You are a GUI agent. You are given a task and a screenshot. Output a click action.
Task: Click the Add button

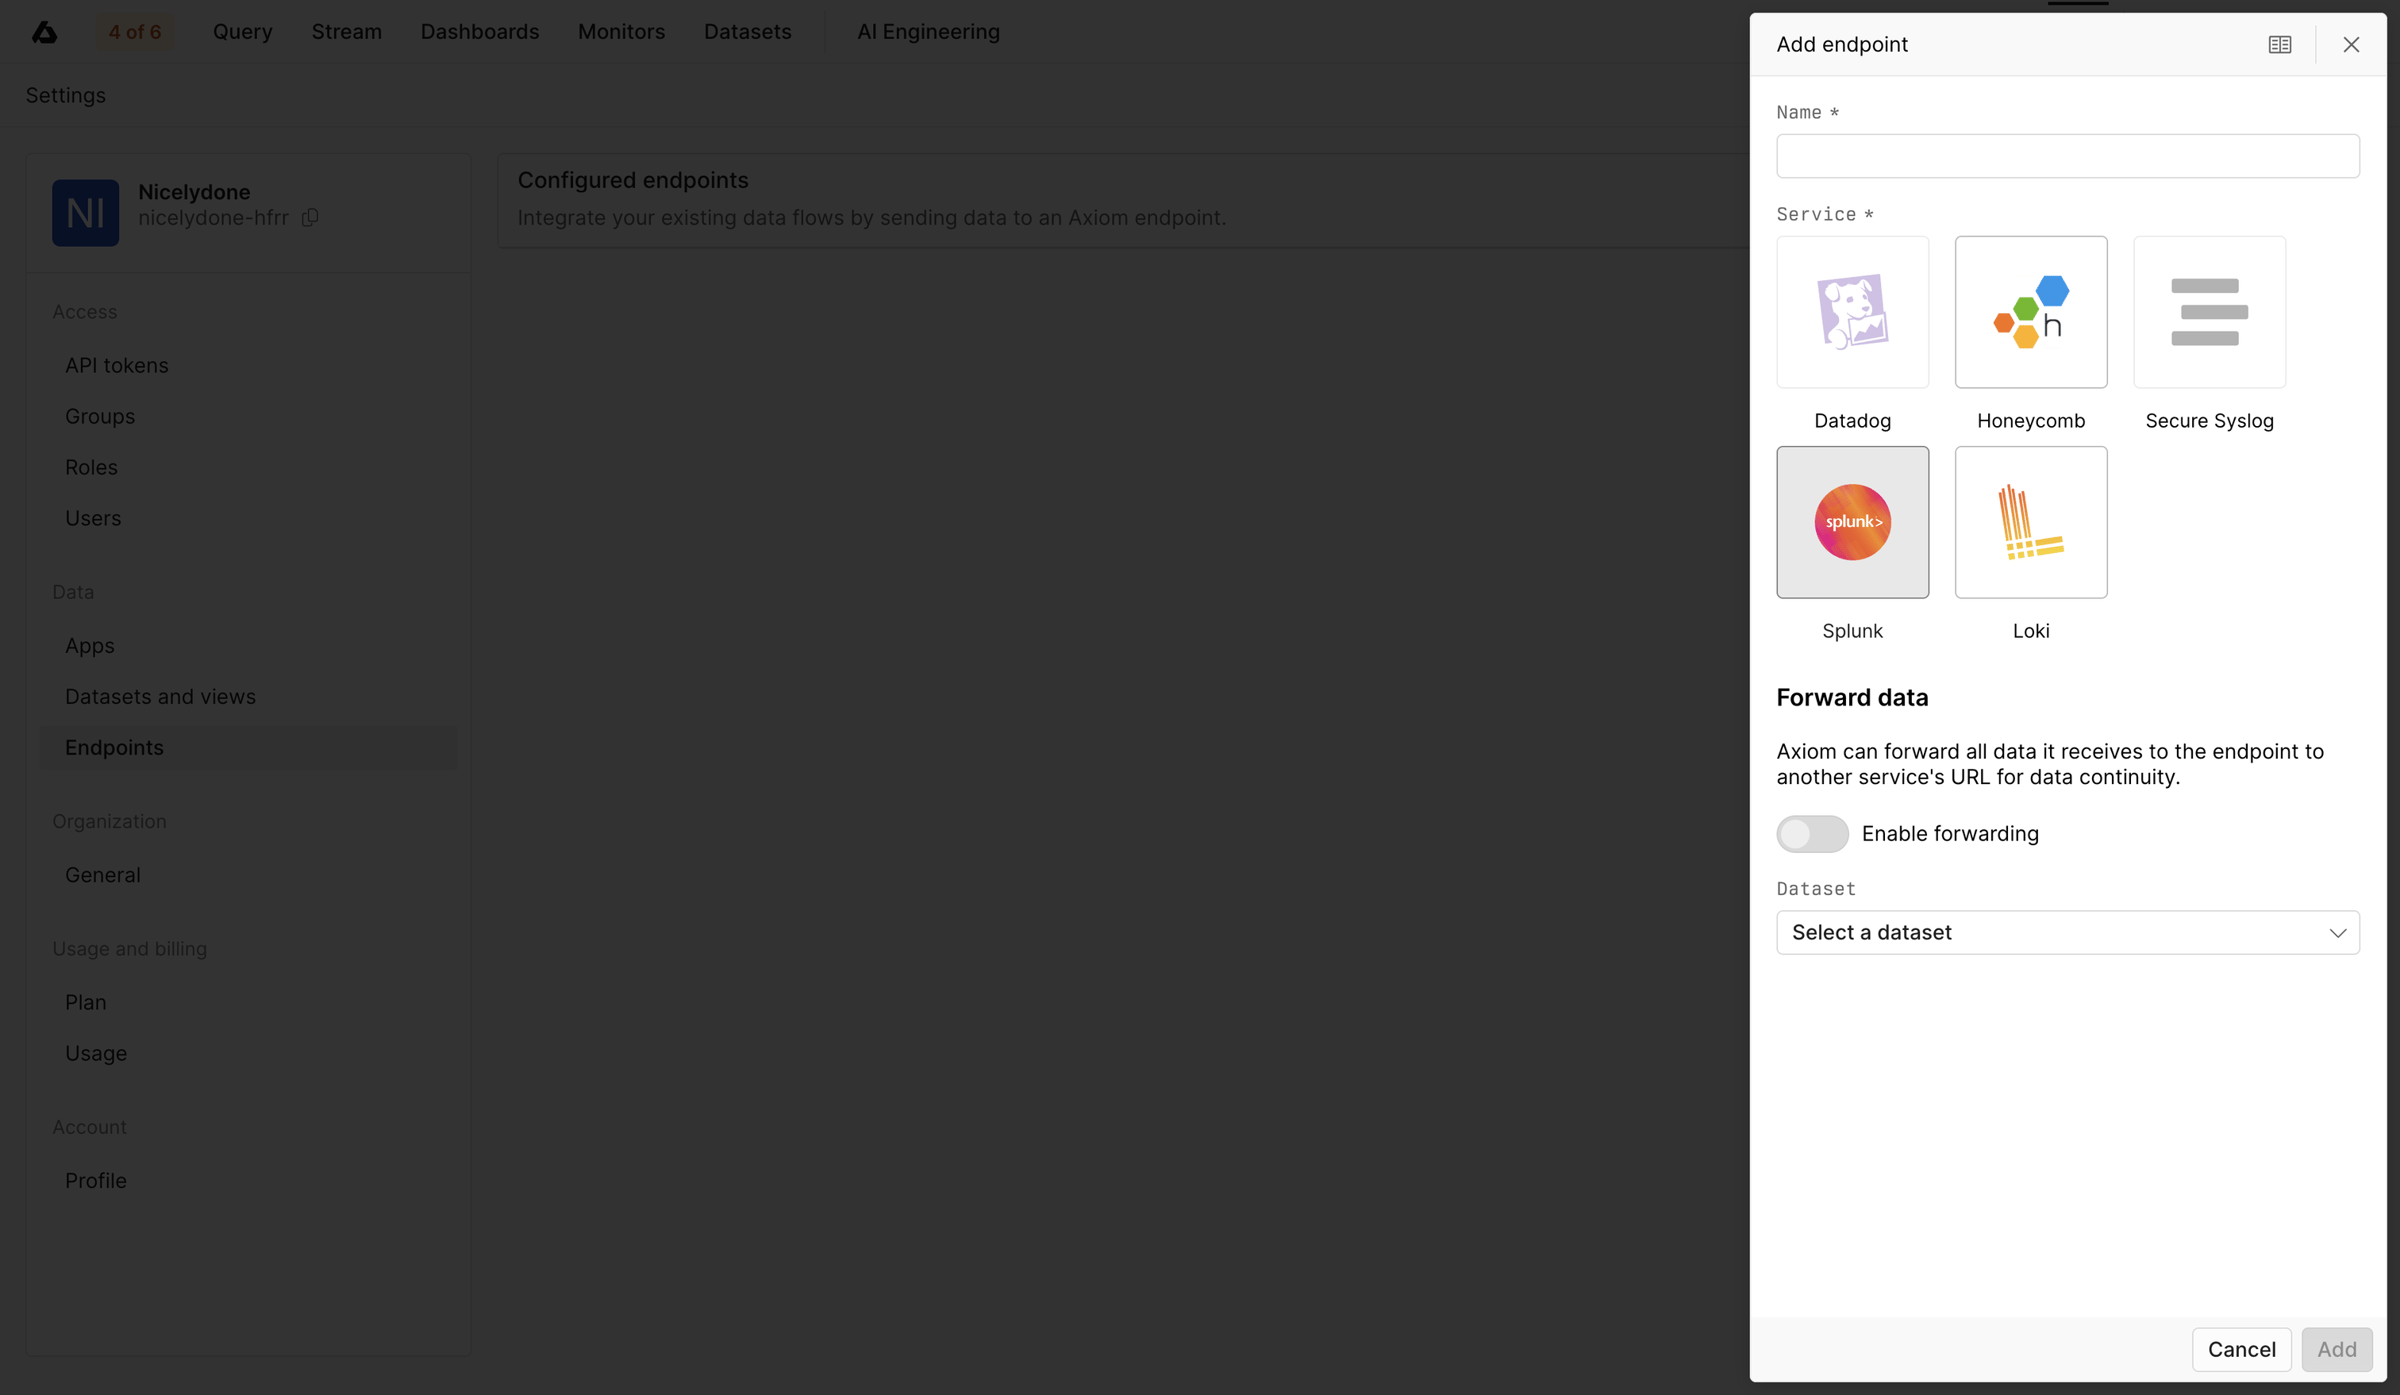tap(2337, 1349)
